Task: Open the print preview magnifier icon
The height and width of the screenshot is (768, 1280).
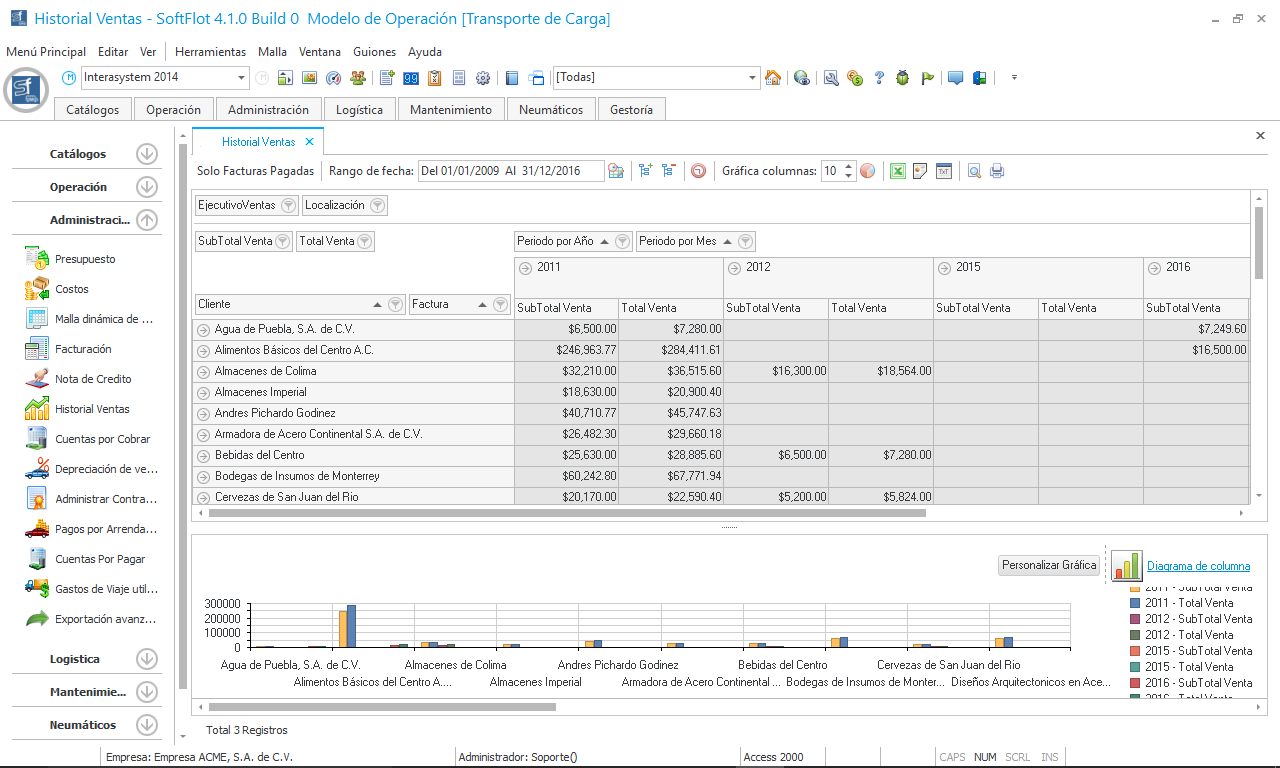Action: [x=974, y=171]
